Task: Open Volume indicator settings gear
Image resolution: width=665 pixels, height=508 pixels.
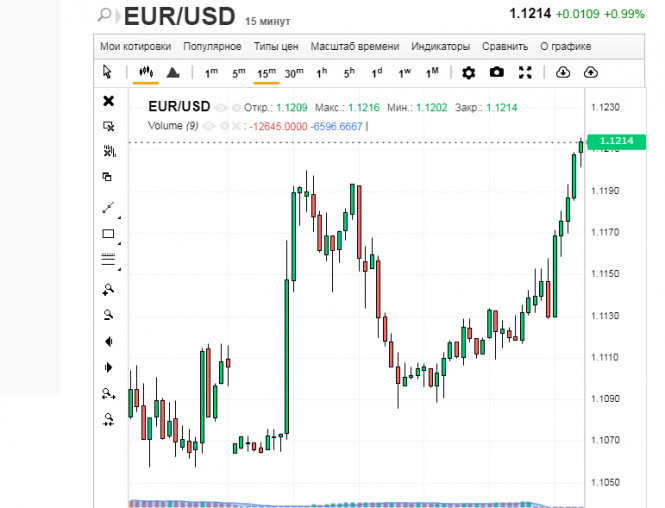Action: click(224, 126)
